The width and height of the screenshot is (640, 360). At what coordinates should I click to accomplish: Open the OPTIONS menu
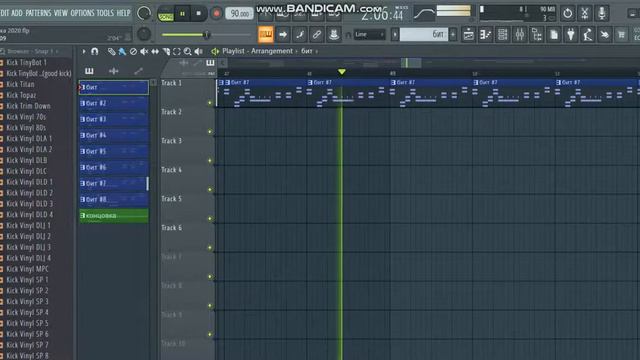click(82, 13)
